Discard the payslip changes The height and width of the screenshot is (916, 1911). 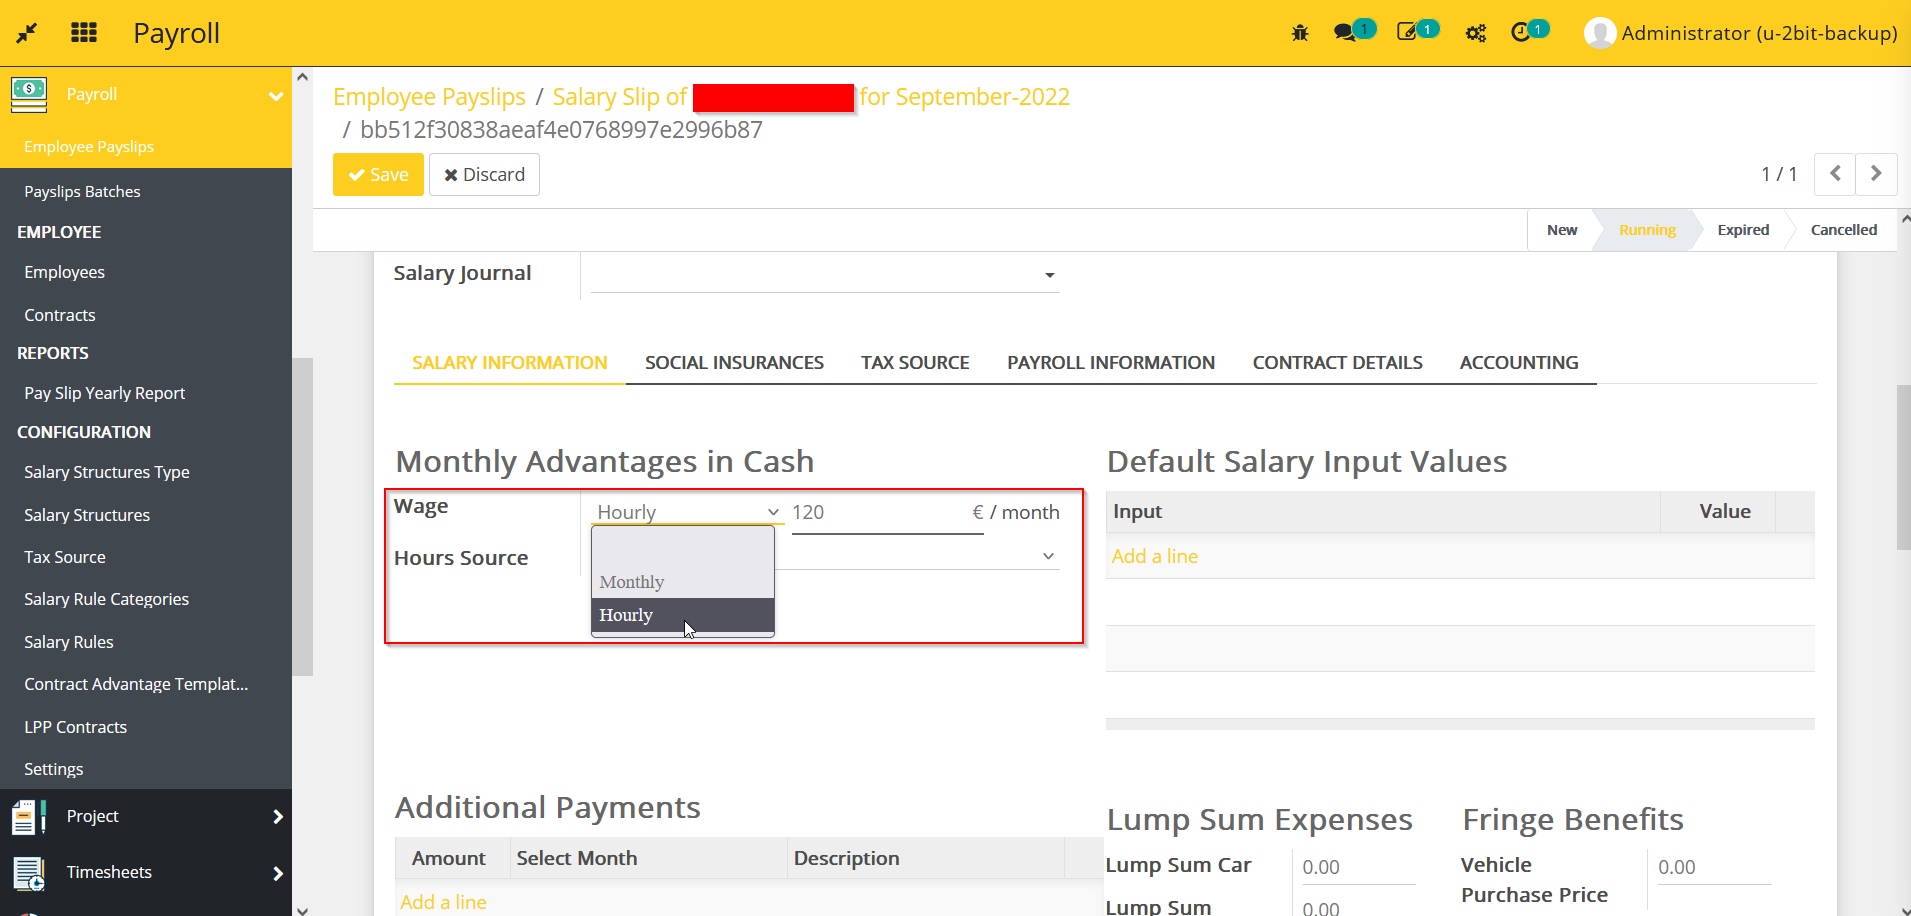(483, 174)
